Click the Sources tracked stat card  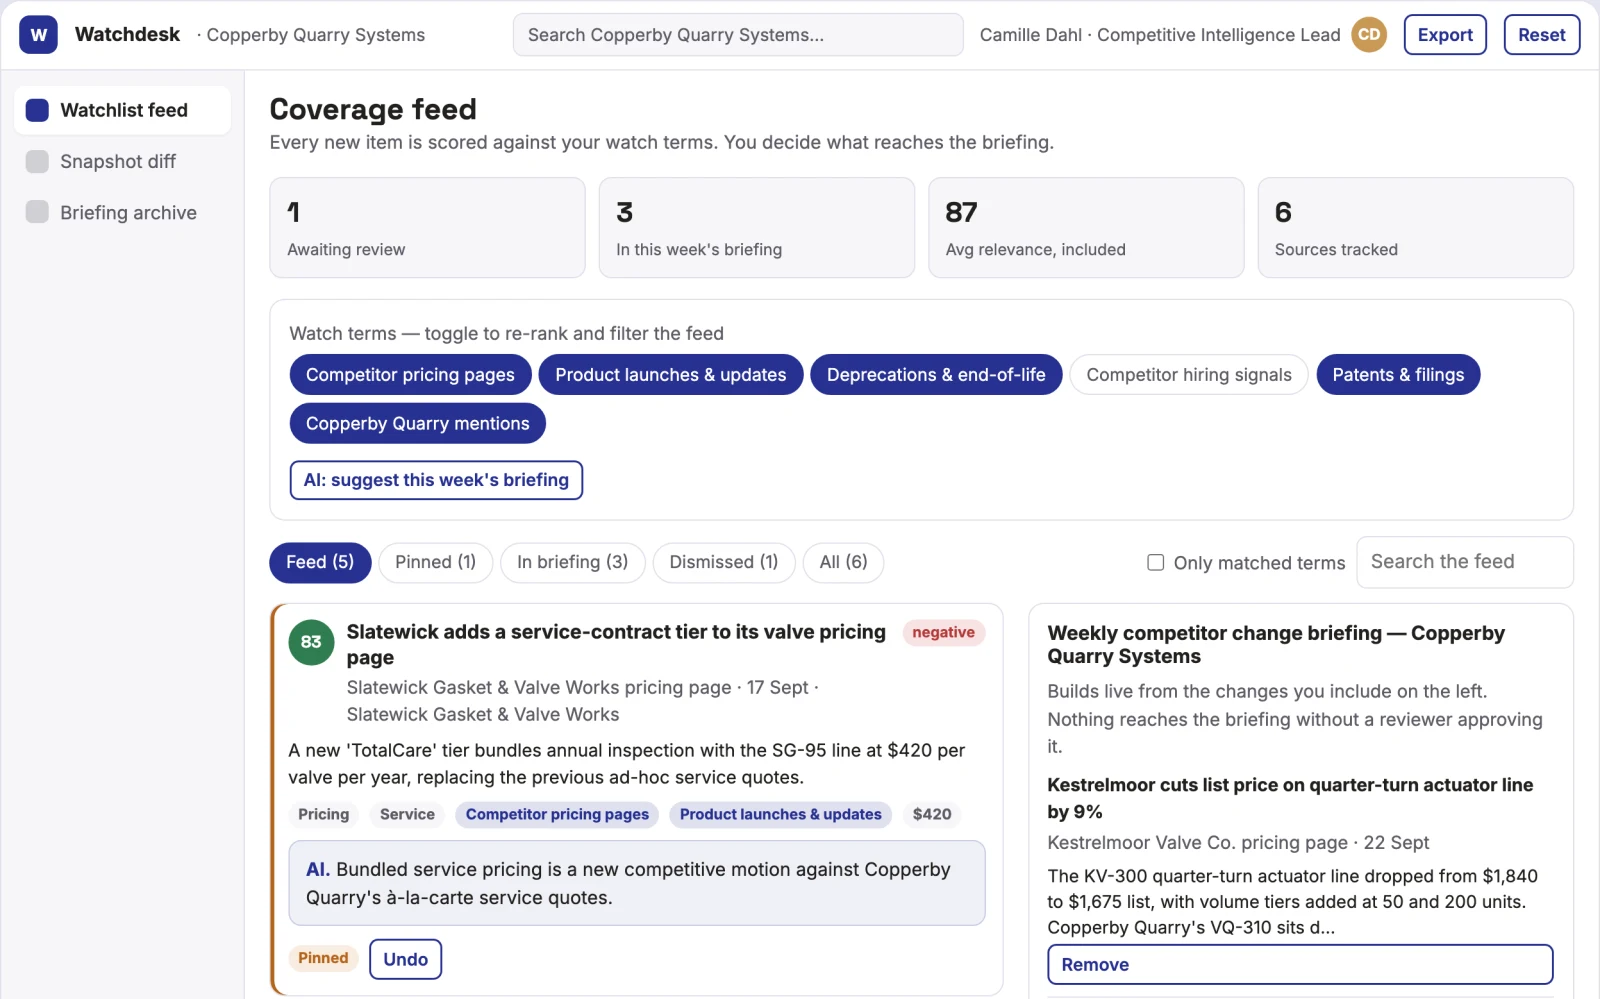1416,228
